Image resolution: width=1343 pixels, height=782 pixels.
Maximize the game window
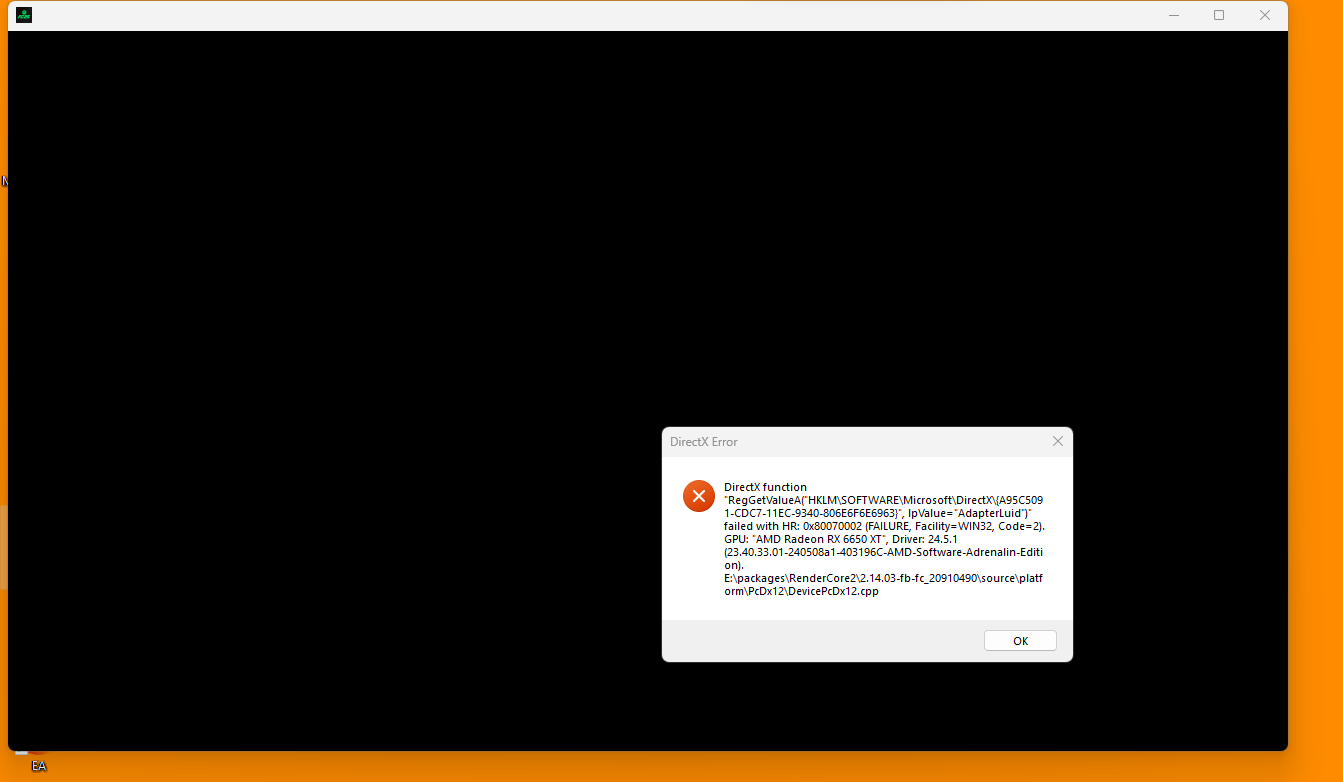click(1219, 15)
